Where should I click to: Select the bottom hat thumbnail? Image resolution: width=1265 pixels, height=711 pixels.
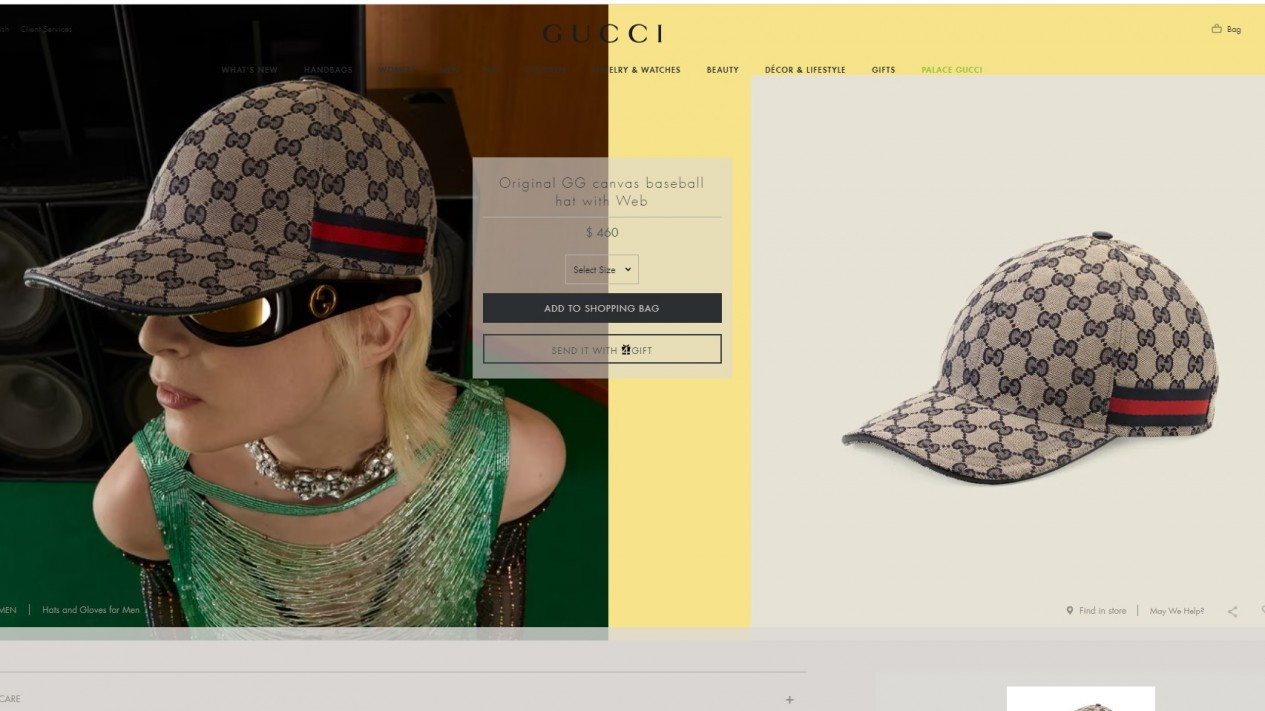point(1080,699)
